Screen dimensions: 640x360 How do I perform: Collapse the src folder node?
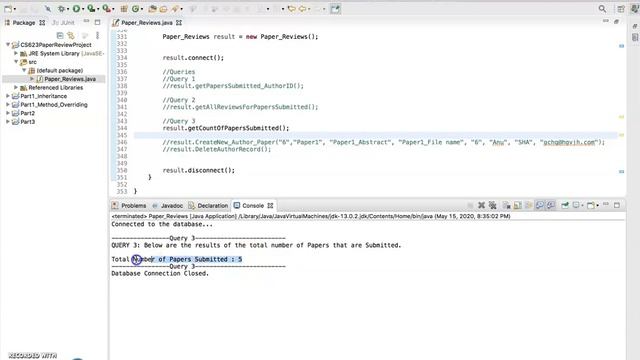click(16, 62)
